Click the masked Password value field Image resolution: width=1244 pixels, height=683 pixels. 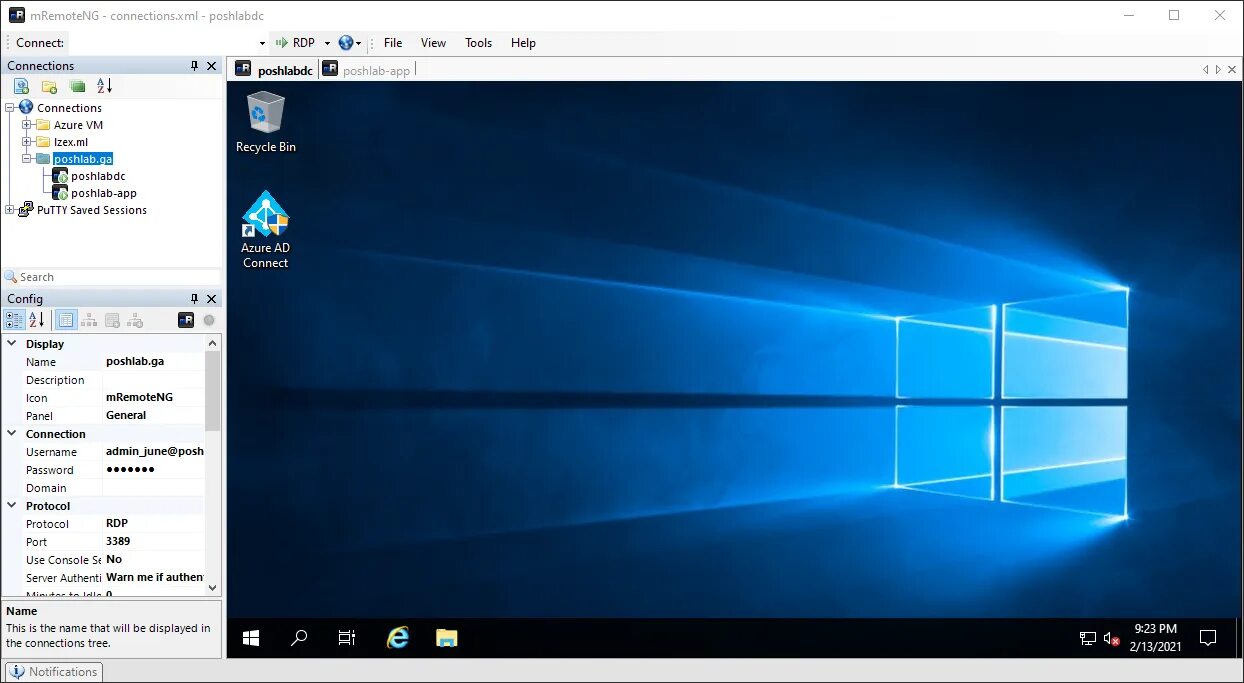[154, 469]
